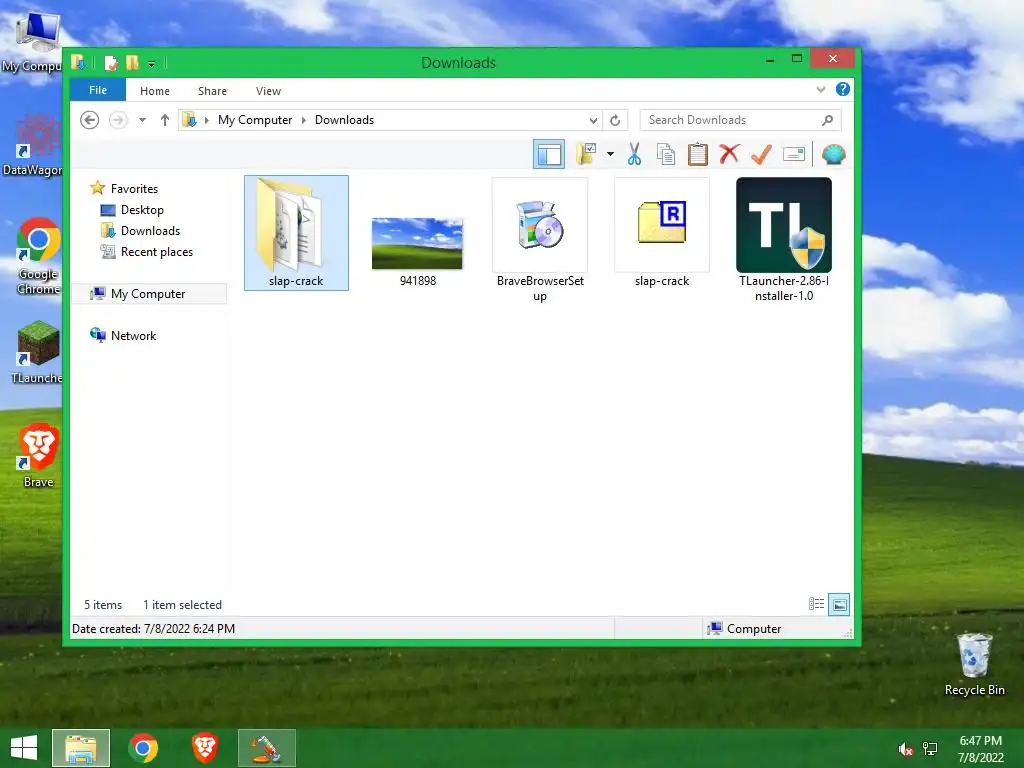The image size is (1024, 768).
Task: Expand the root breadcrumb arrow in address bar
Action: (207, 120)
